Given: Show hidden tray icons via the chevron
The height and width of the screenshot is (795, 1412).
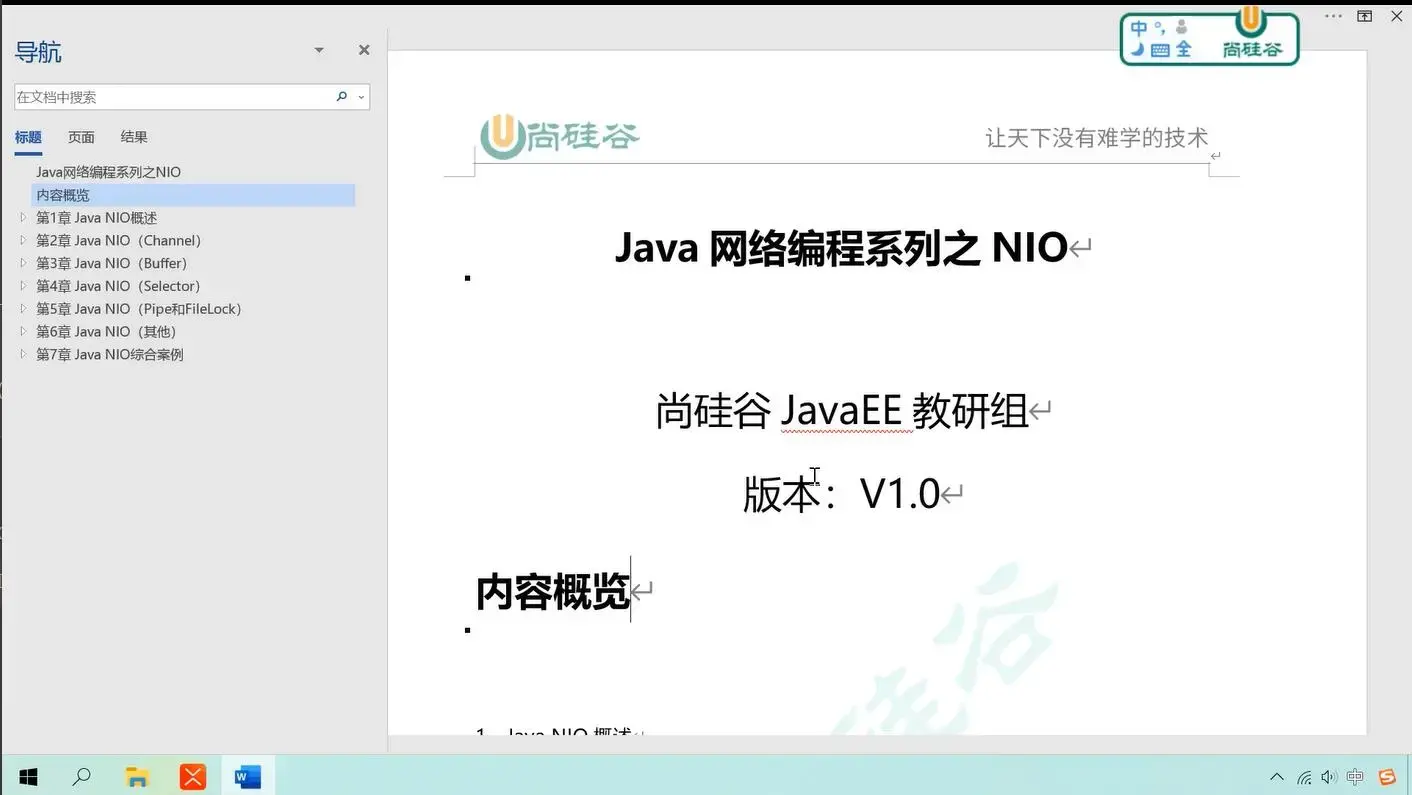Looking at the screenshot, I should point(1277,776).
